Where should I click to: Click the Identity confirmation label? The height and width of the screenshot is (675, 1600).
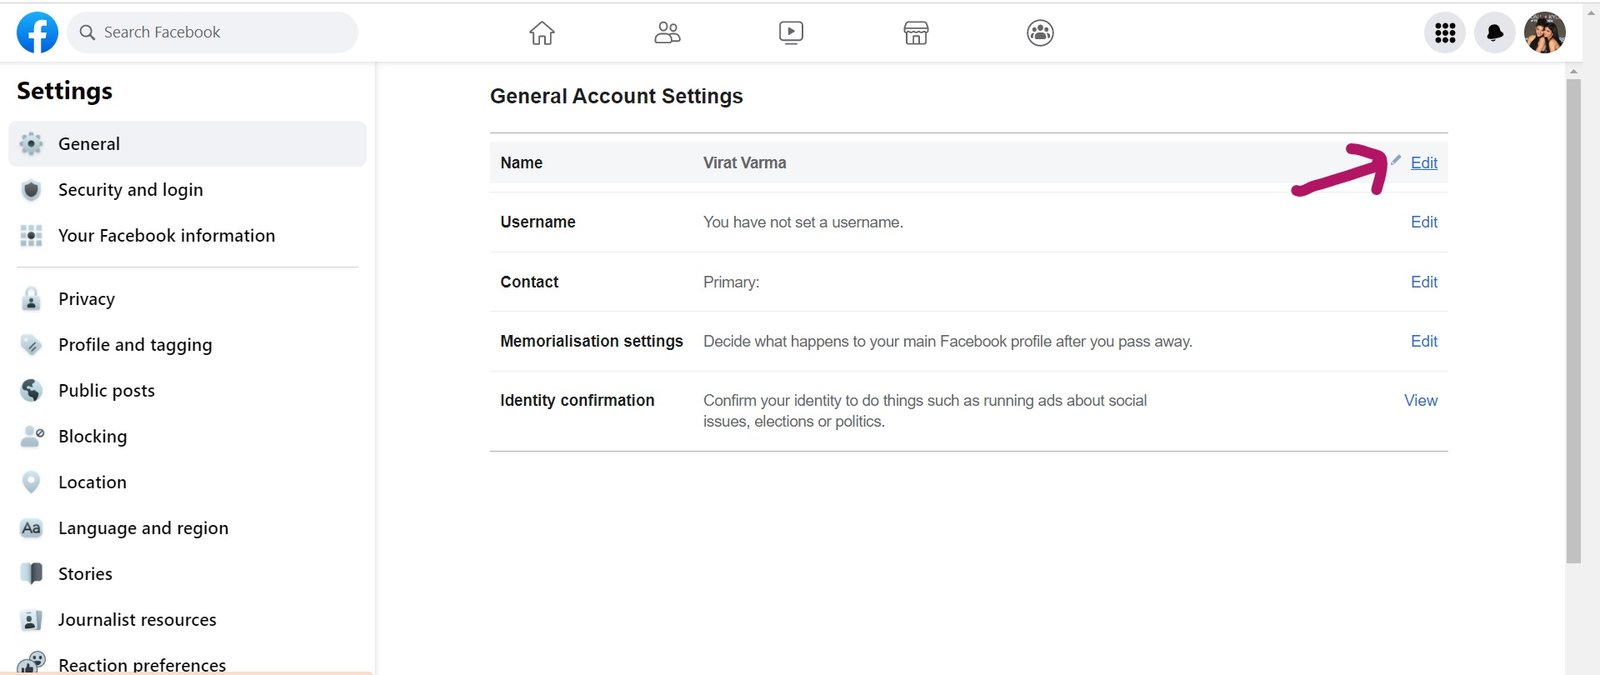click(x=577, y=400)
